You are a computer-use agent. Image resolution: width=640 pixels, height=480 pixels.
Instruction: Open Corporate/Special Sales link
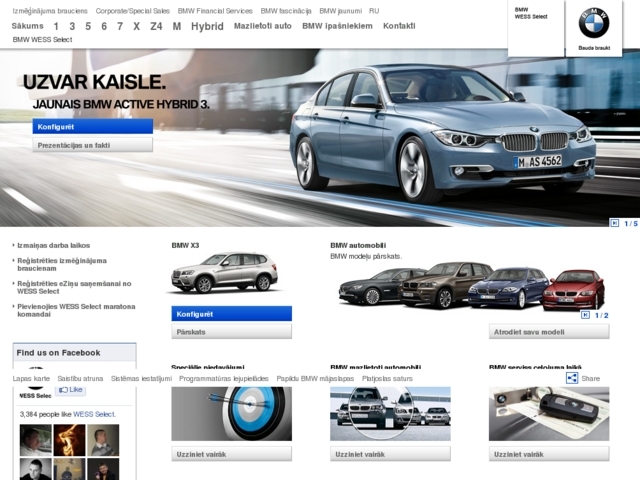133,11
